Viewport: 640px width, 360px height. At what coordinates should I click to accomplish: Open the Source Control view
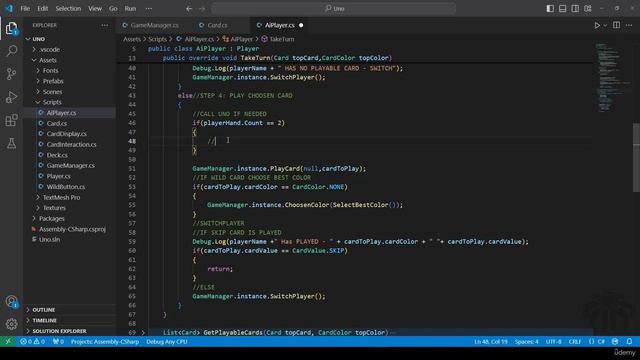tap(11, 74)
